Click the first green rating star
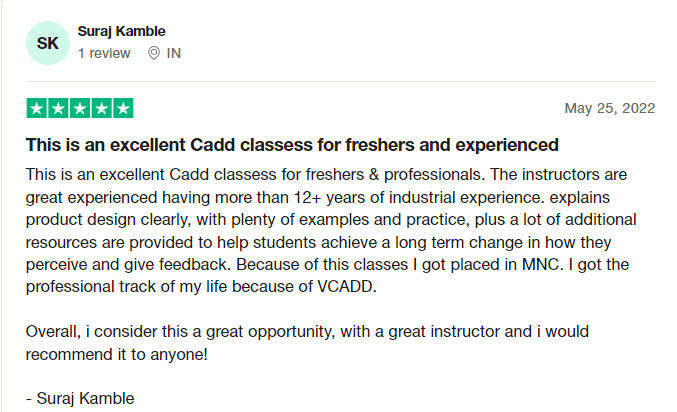The height and width of the screenshot is (412, 677). pyautogui.click(x=37, y=108)
